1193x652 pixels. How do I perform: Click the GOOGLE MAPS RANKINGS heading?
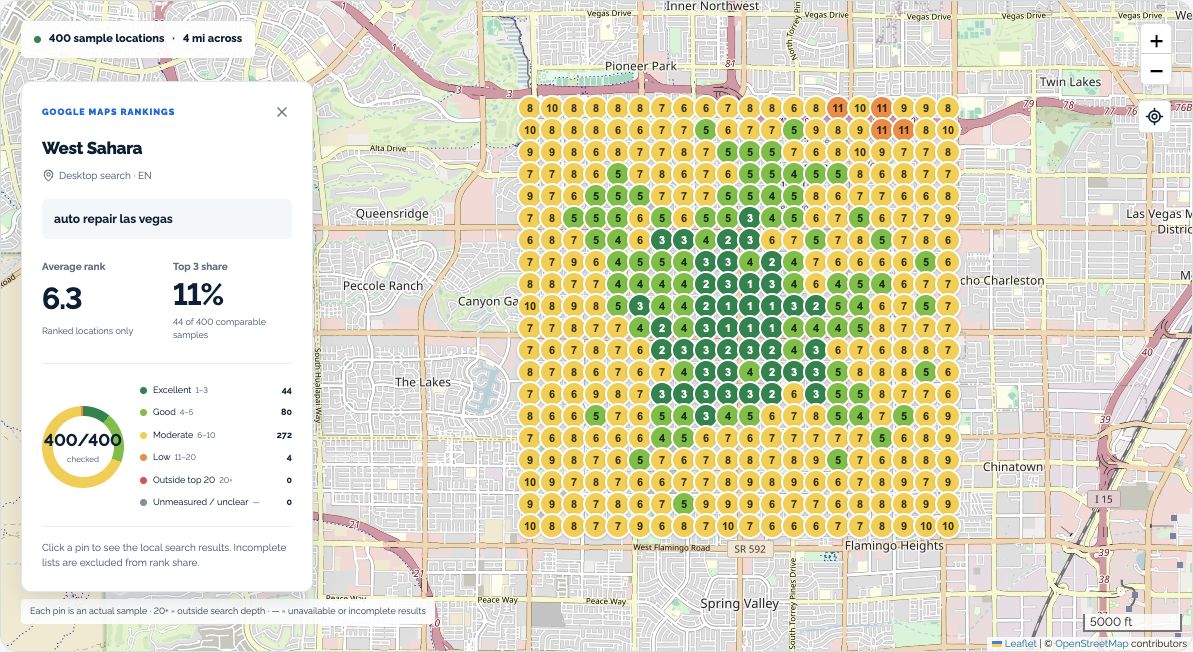coord(108,112)
